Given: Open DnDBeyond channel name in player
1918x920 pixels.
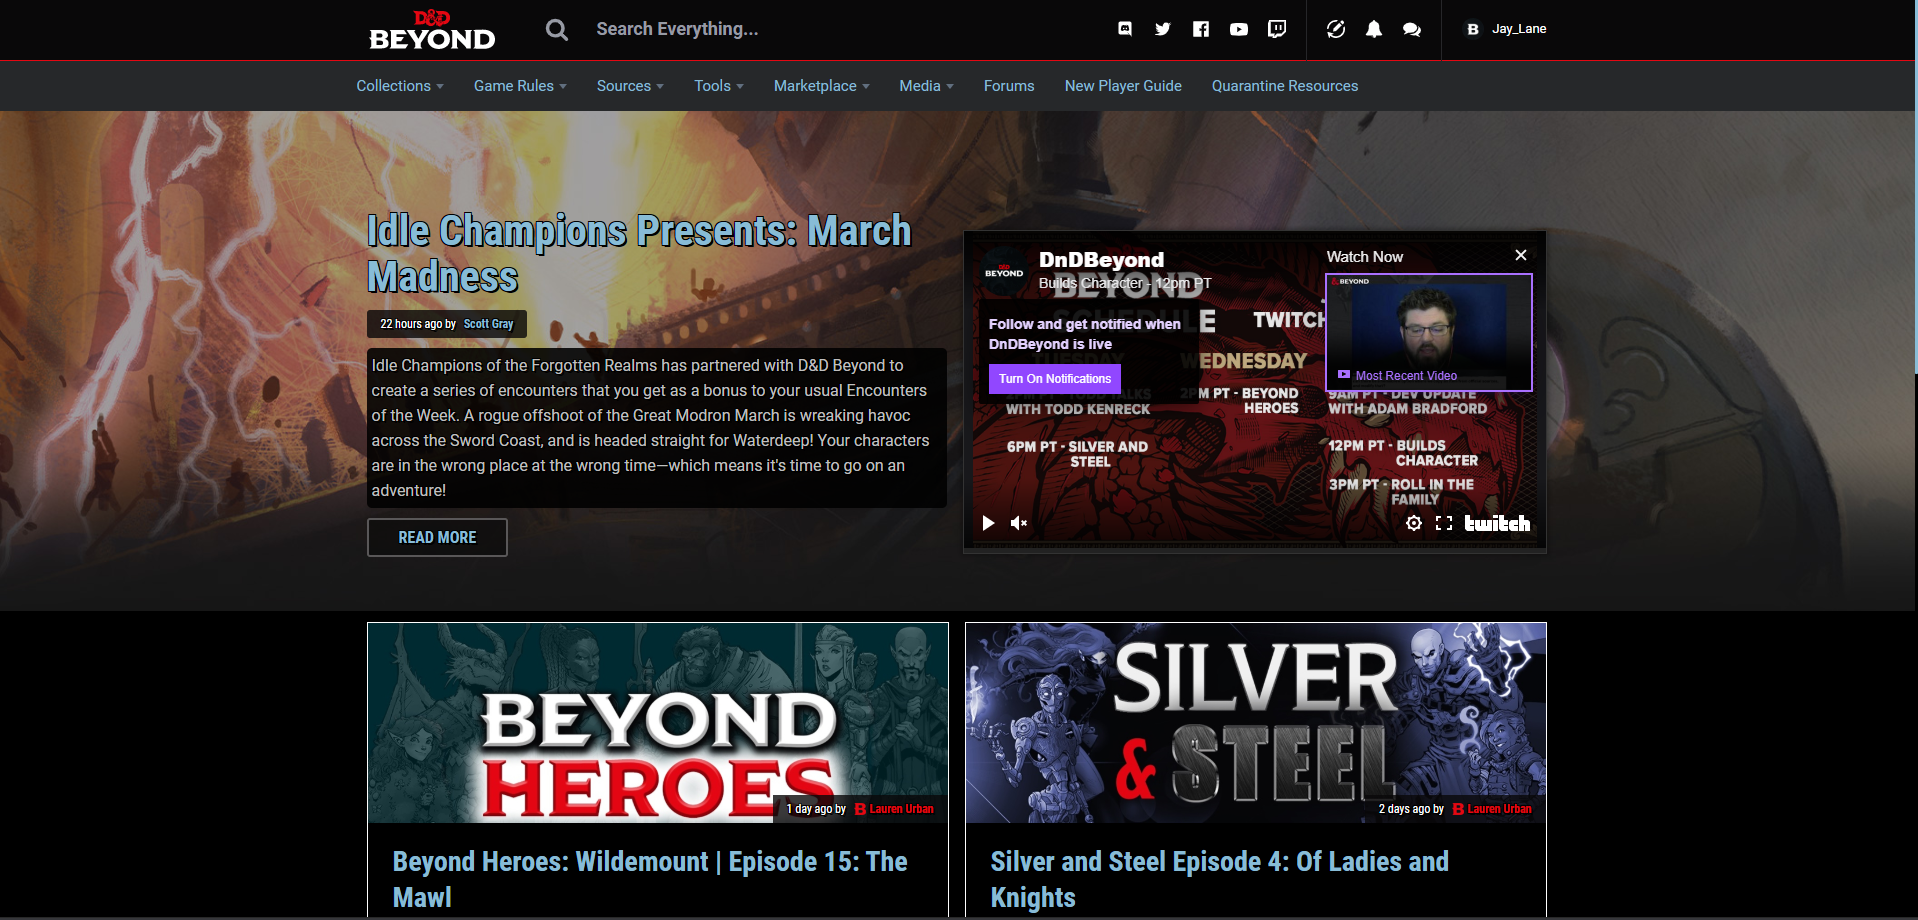Looking at the screenshot, I should point(1101,260).
